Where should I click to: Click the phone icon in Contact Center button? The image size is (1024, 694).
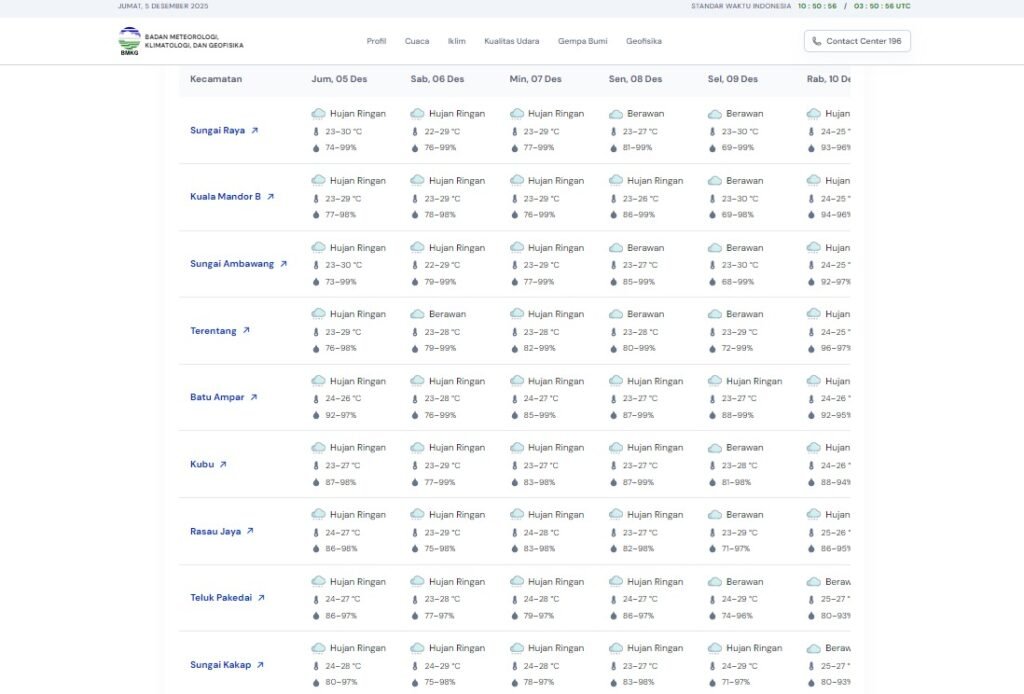coord(817,41)
